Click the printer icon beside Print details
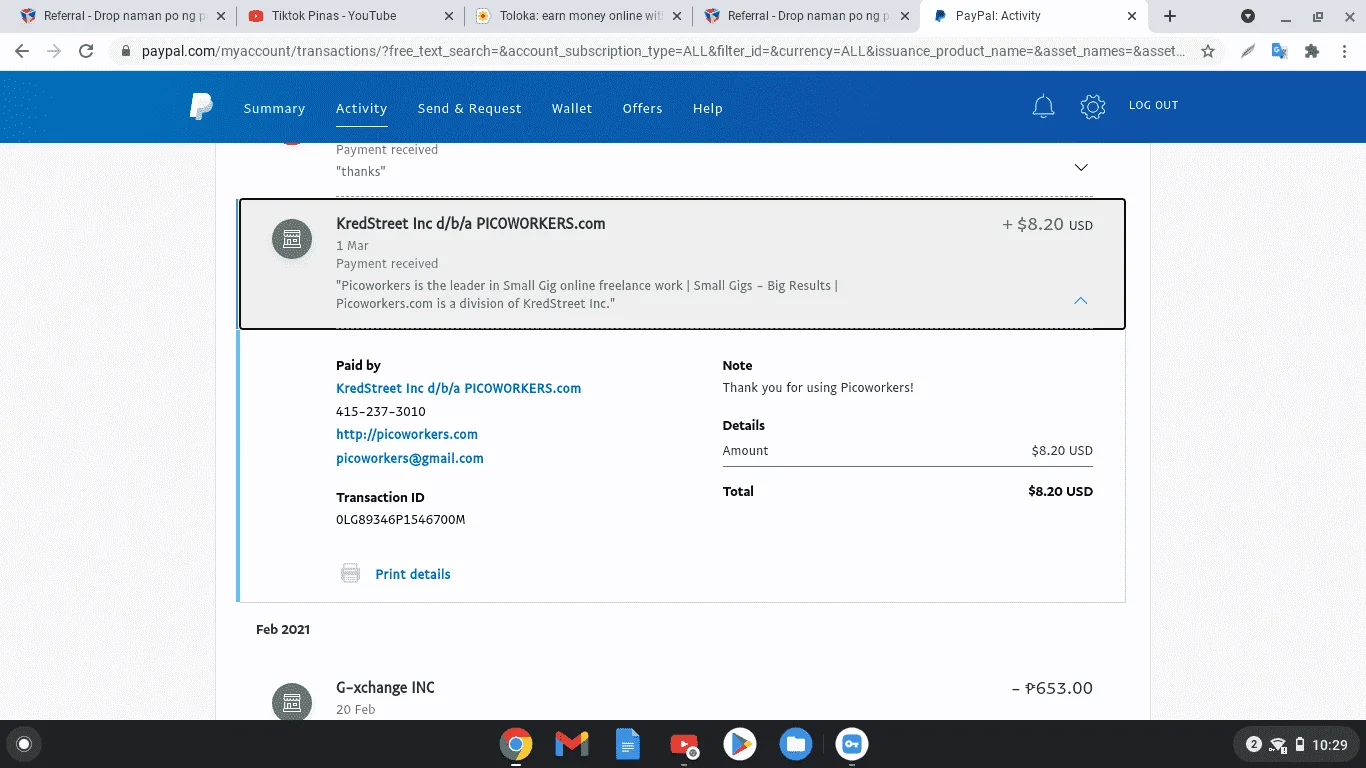This screenshot has height=768, width=1366. coord(350,573)
